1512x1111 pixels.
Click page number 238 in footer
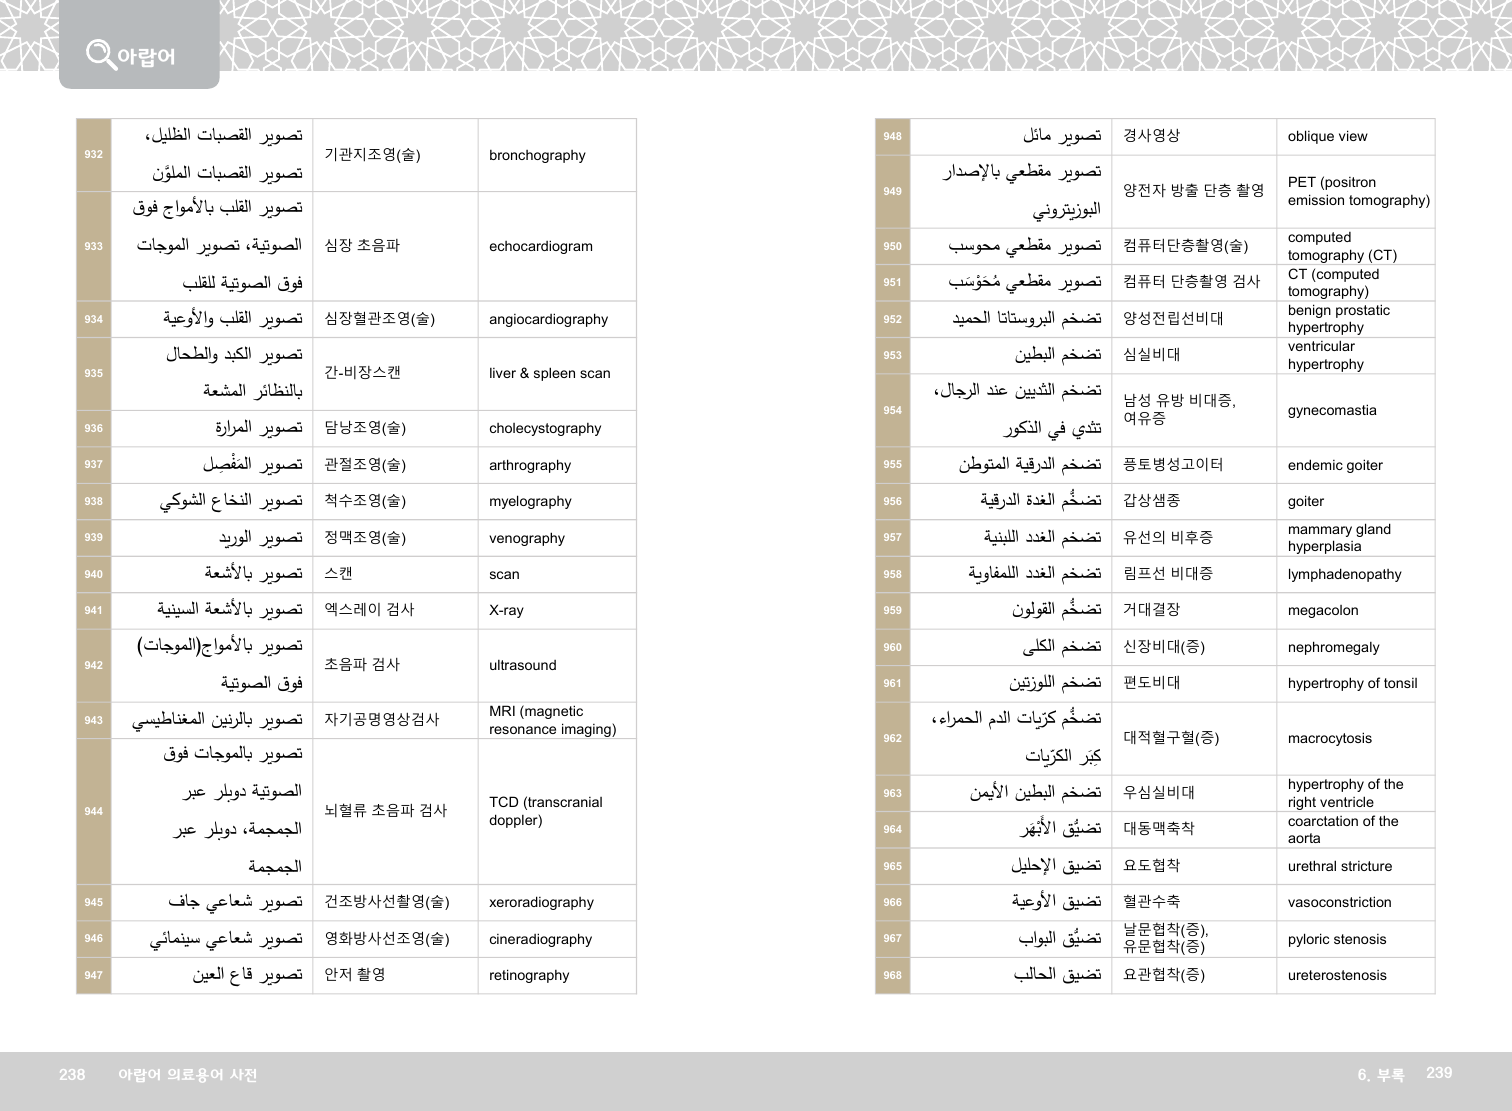coord(72,1075)
